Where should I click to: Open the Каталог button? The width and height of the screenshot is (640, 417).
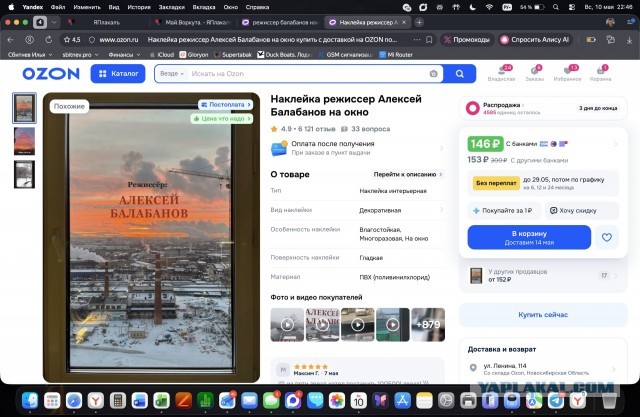tap(118, 73)
